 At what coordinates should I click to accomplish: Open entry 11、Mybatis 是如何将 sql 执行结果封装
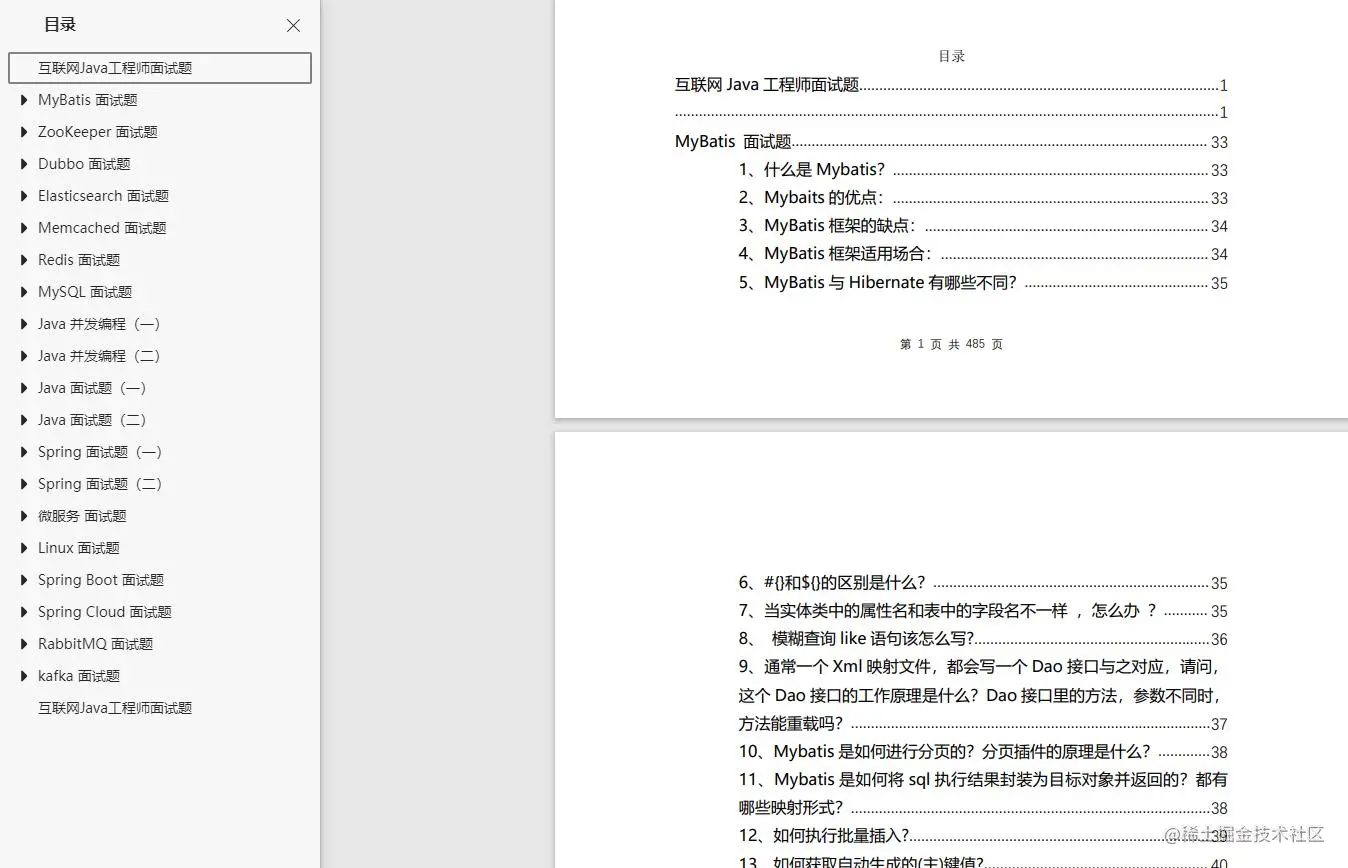[983, 793]
